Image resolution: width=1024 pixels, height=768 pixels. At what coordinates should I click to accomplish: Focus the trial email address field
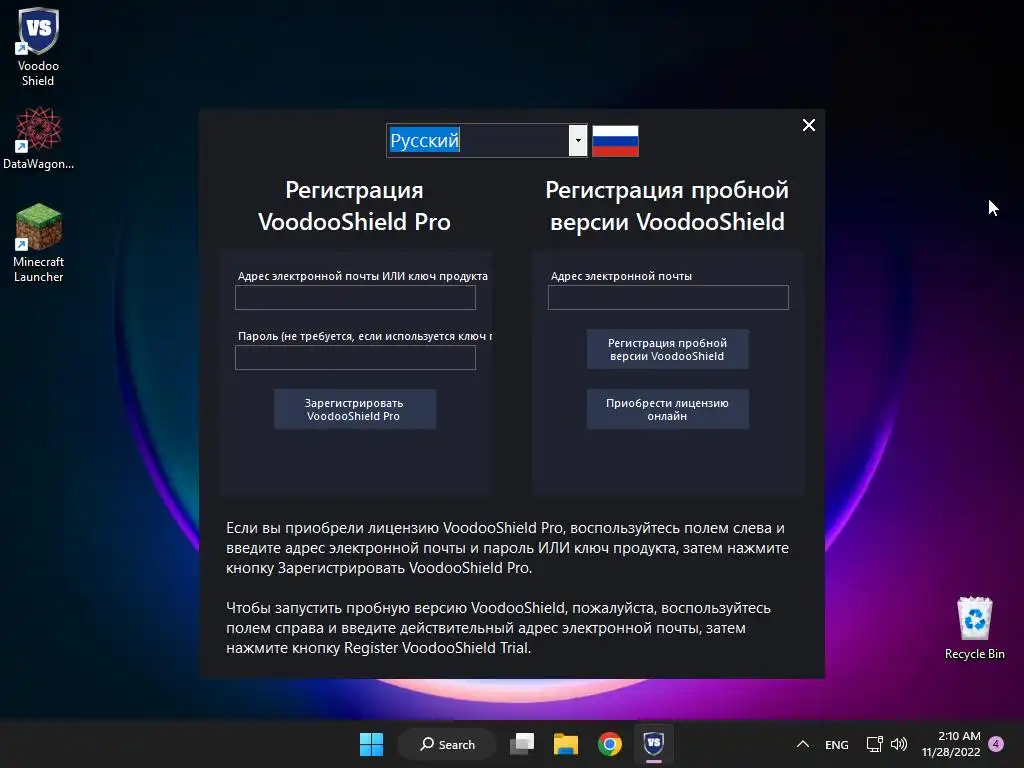668,298
